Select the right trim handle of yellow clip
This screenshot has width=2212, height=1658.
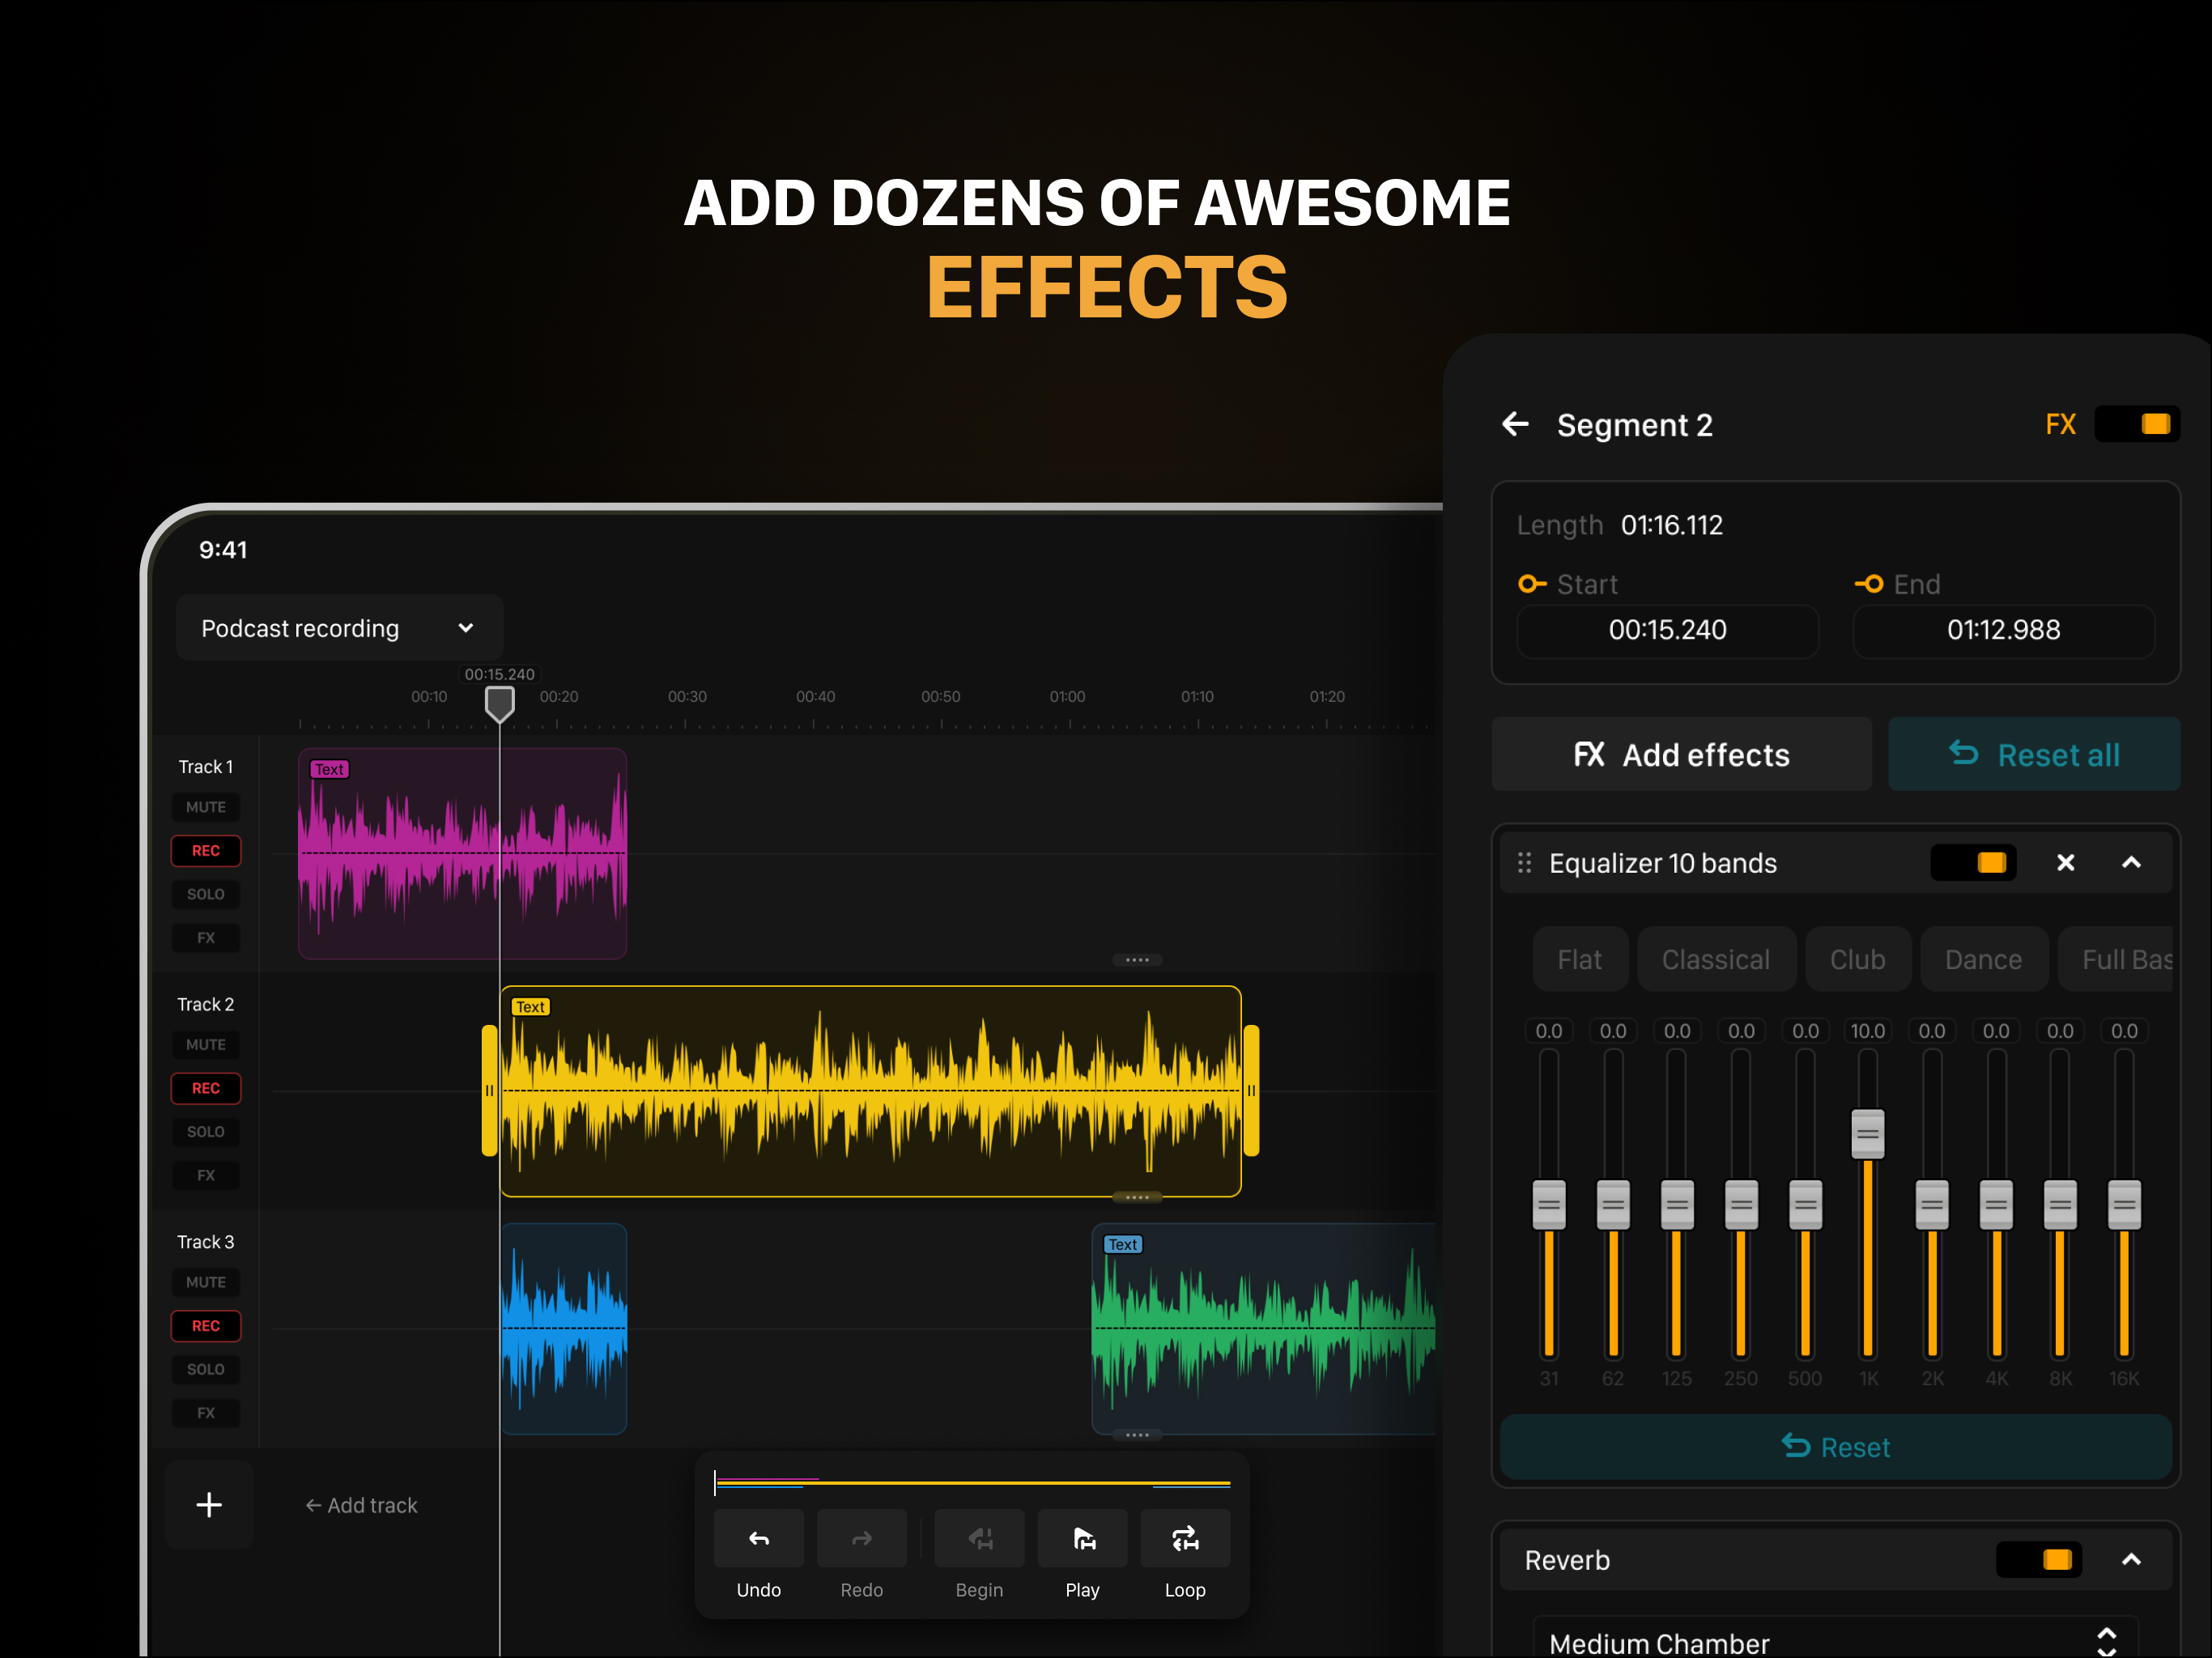[x=1251, y=1090]
